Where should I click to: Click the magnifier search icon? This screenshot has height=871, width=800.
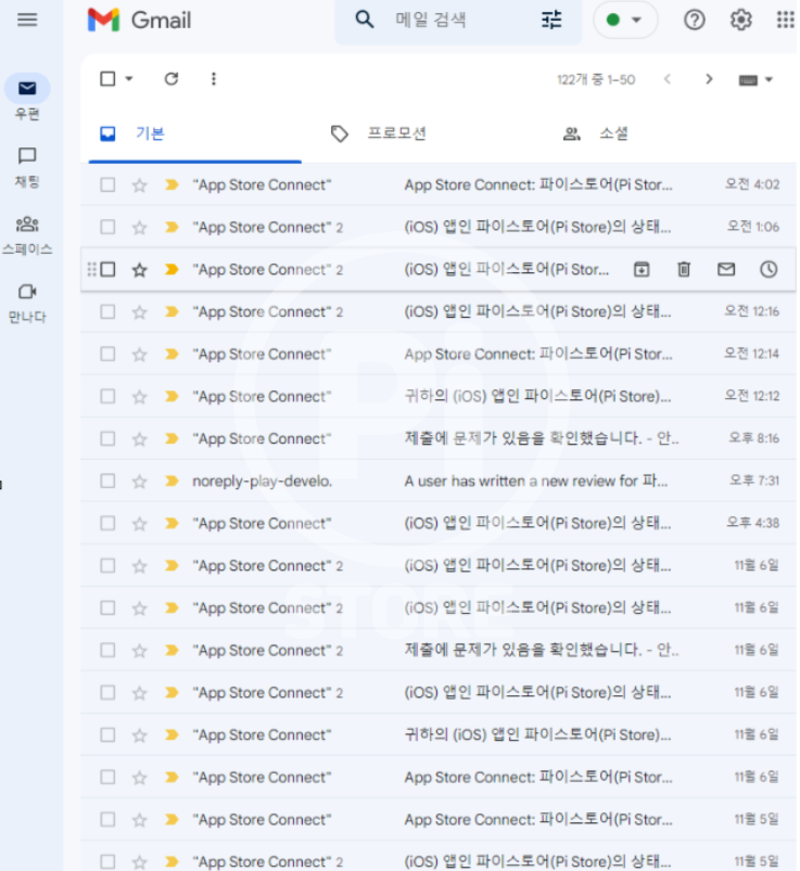click(x=364, y=19)
